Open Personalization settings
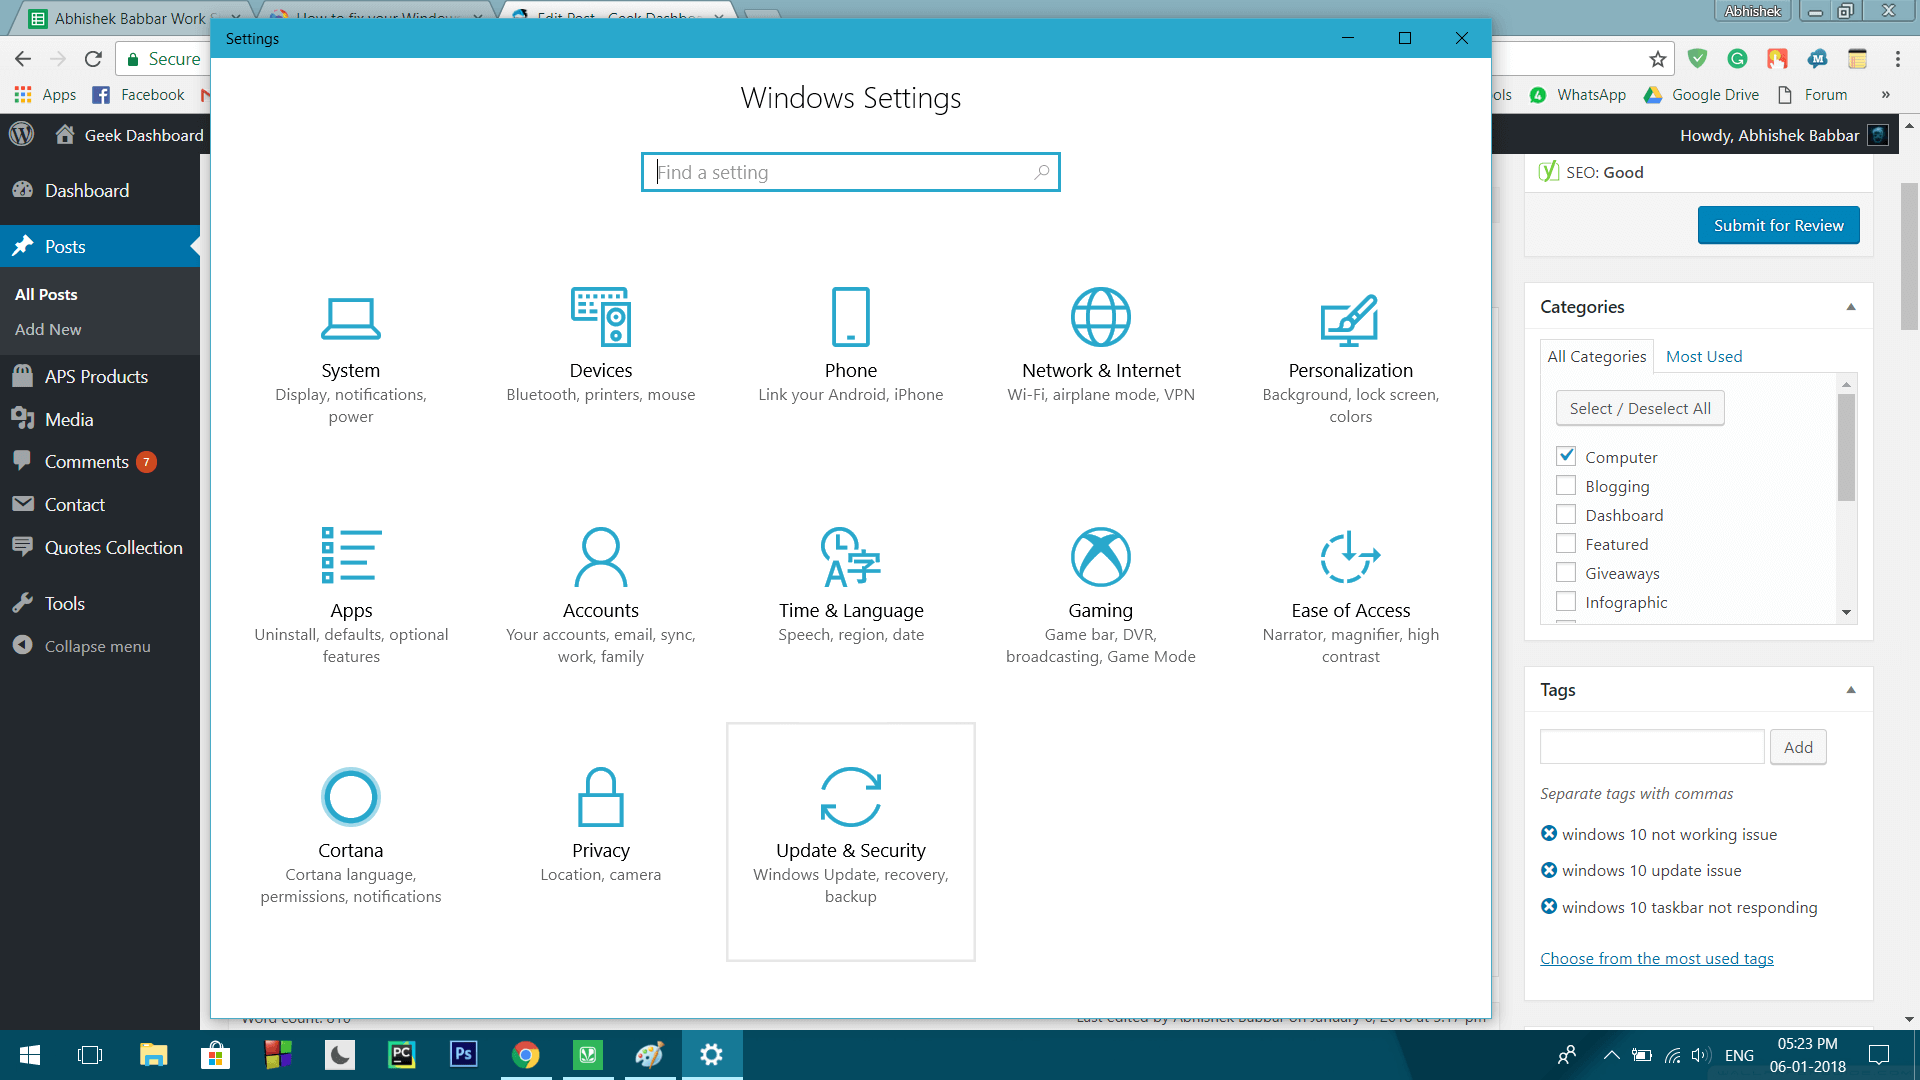Image resolution: width=1920 pixels, height=1080 pixels. [x=1350, y=345]
